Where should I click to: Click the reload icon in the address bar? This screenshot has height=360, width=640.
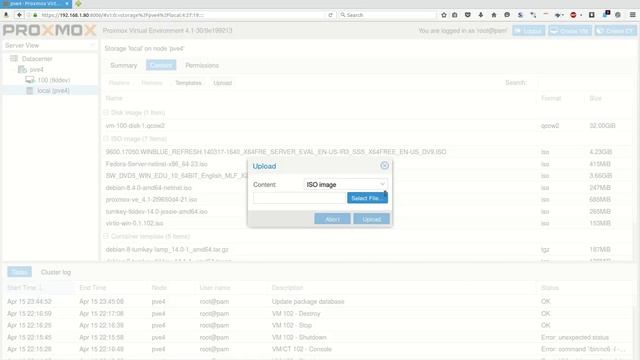[330, 15]
